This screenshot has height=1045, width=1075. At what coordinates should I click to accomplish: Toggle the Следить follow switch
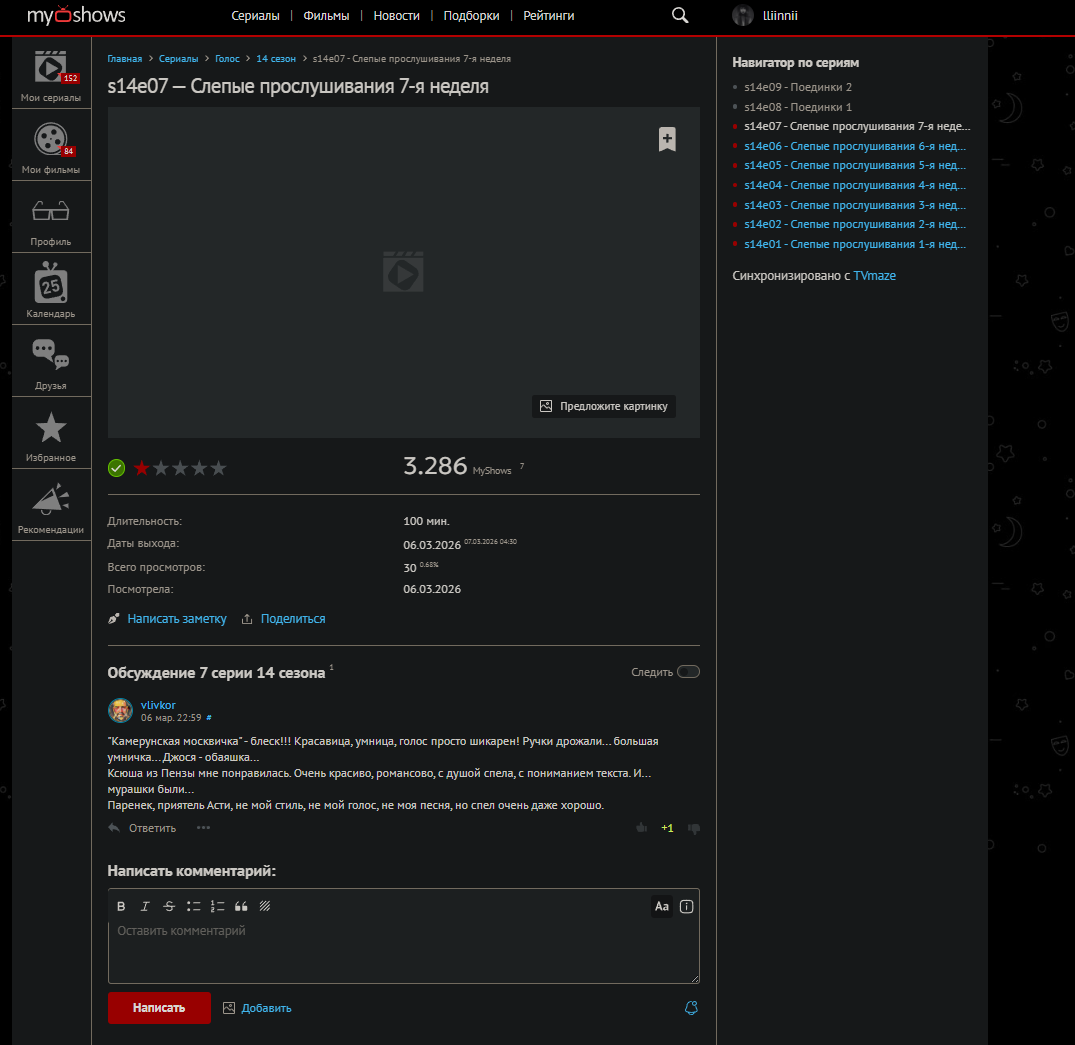coord(688,672)
